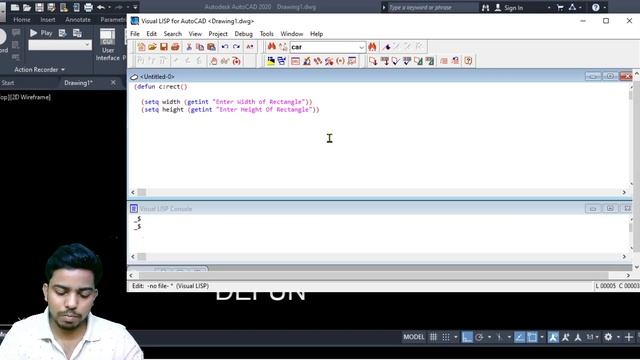The width and height of the screenshot is (640, 360).
Task: Redo using the Visual LISP toolbar arrow
Action: coord(236,47)
